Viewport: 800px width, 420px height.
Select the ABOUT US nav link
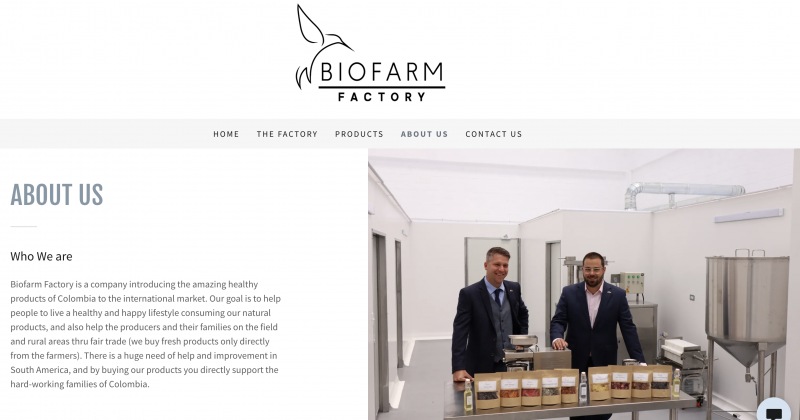[x=424, y=134]
